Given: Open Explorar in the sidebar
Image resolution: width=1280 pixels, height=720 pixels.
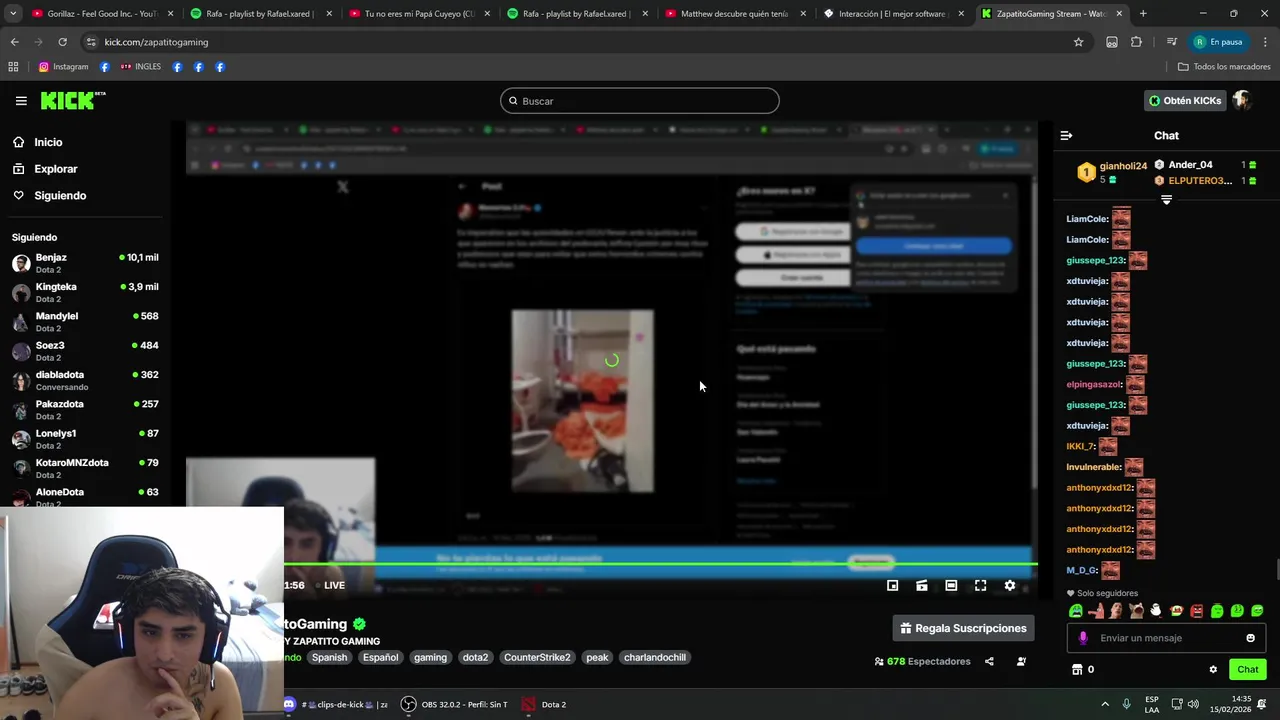Looking at the screenshot, I should (55, 169).
